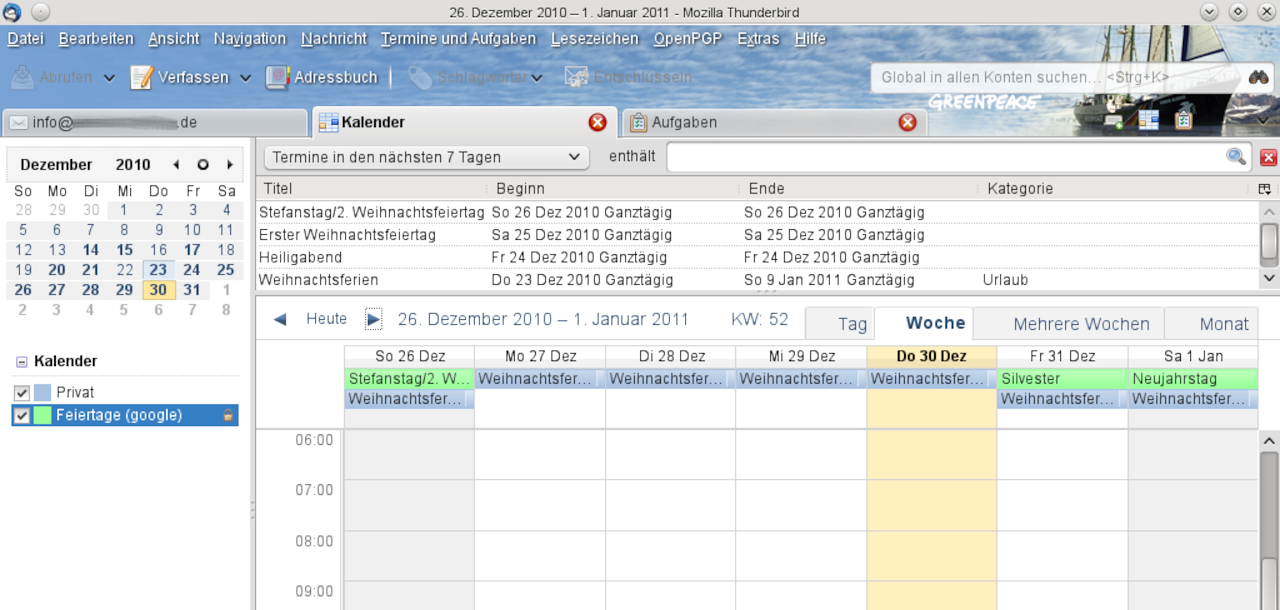Screen dimensions: 1280x610
Task: Sort event list by Kategorie column
Action: 1115,188
